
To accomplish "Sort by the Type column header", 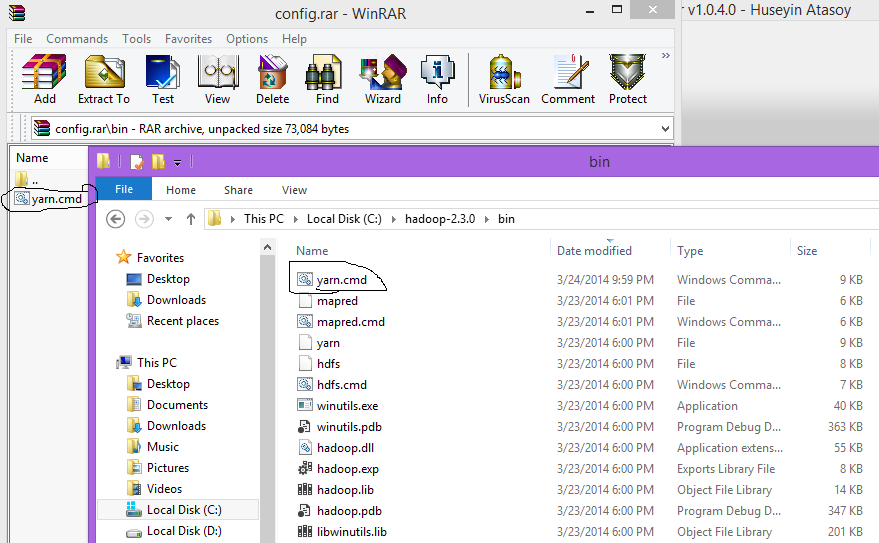I will click(x=690, y=250).
